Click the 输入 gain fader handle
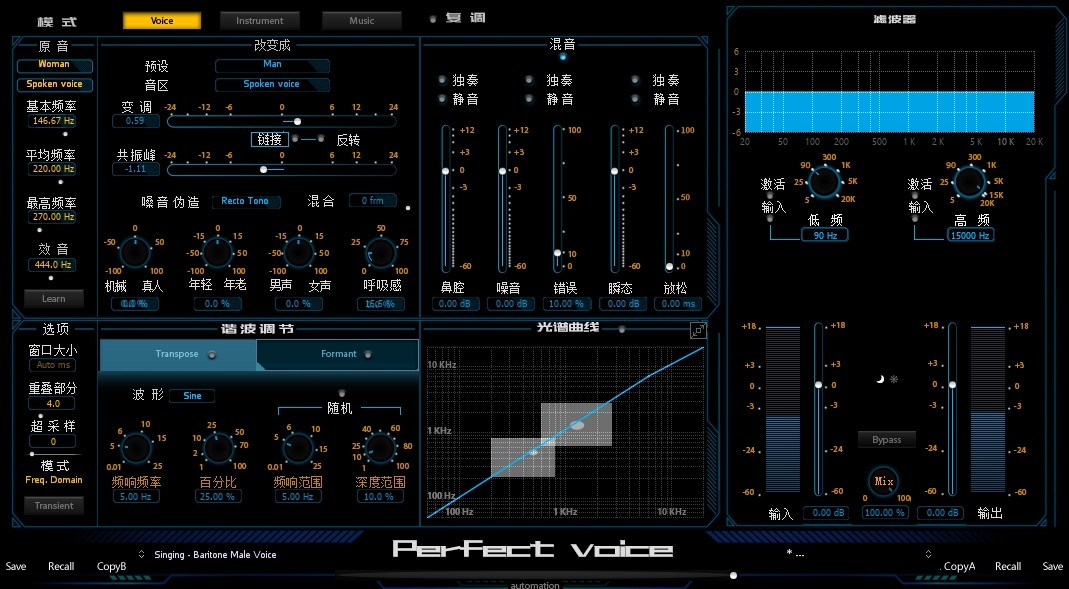The height and width of the screenshot is (589, 1069). [818, 385]
